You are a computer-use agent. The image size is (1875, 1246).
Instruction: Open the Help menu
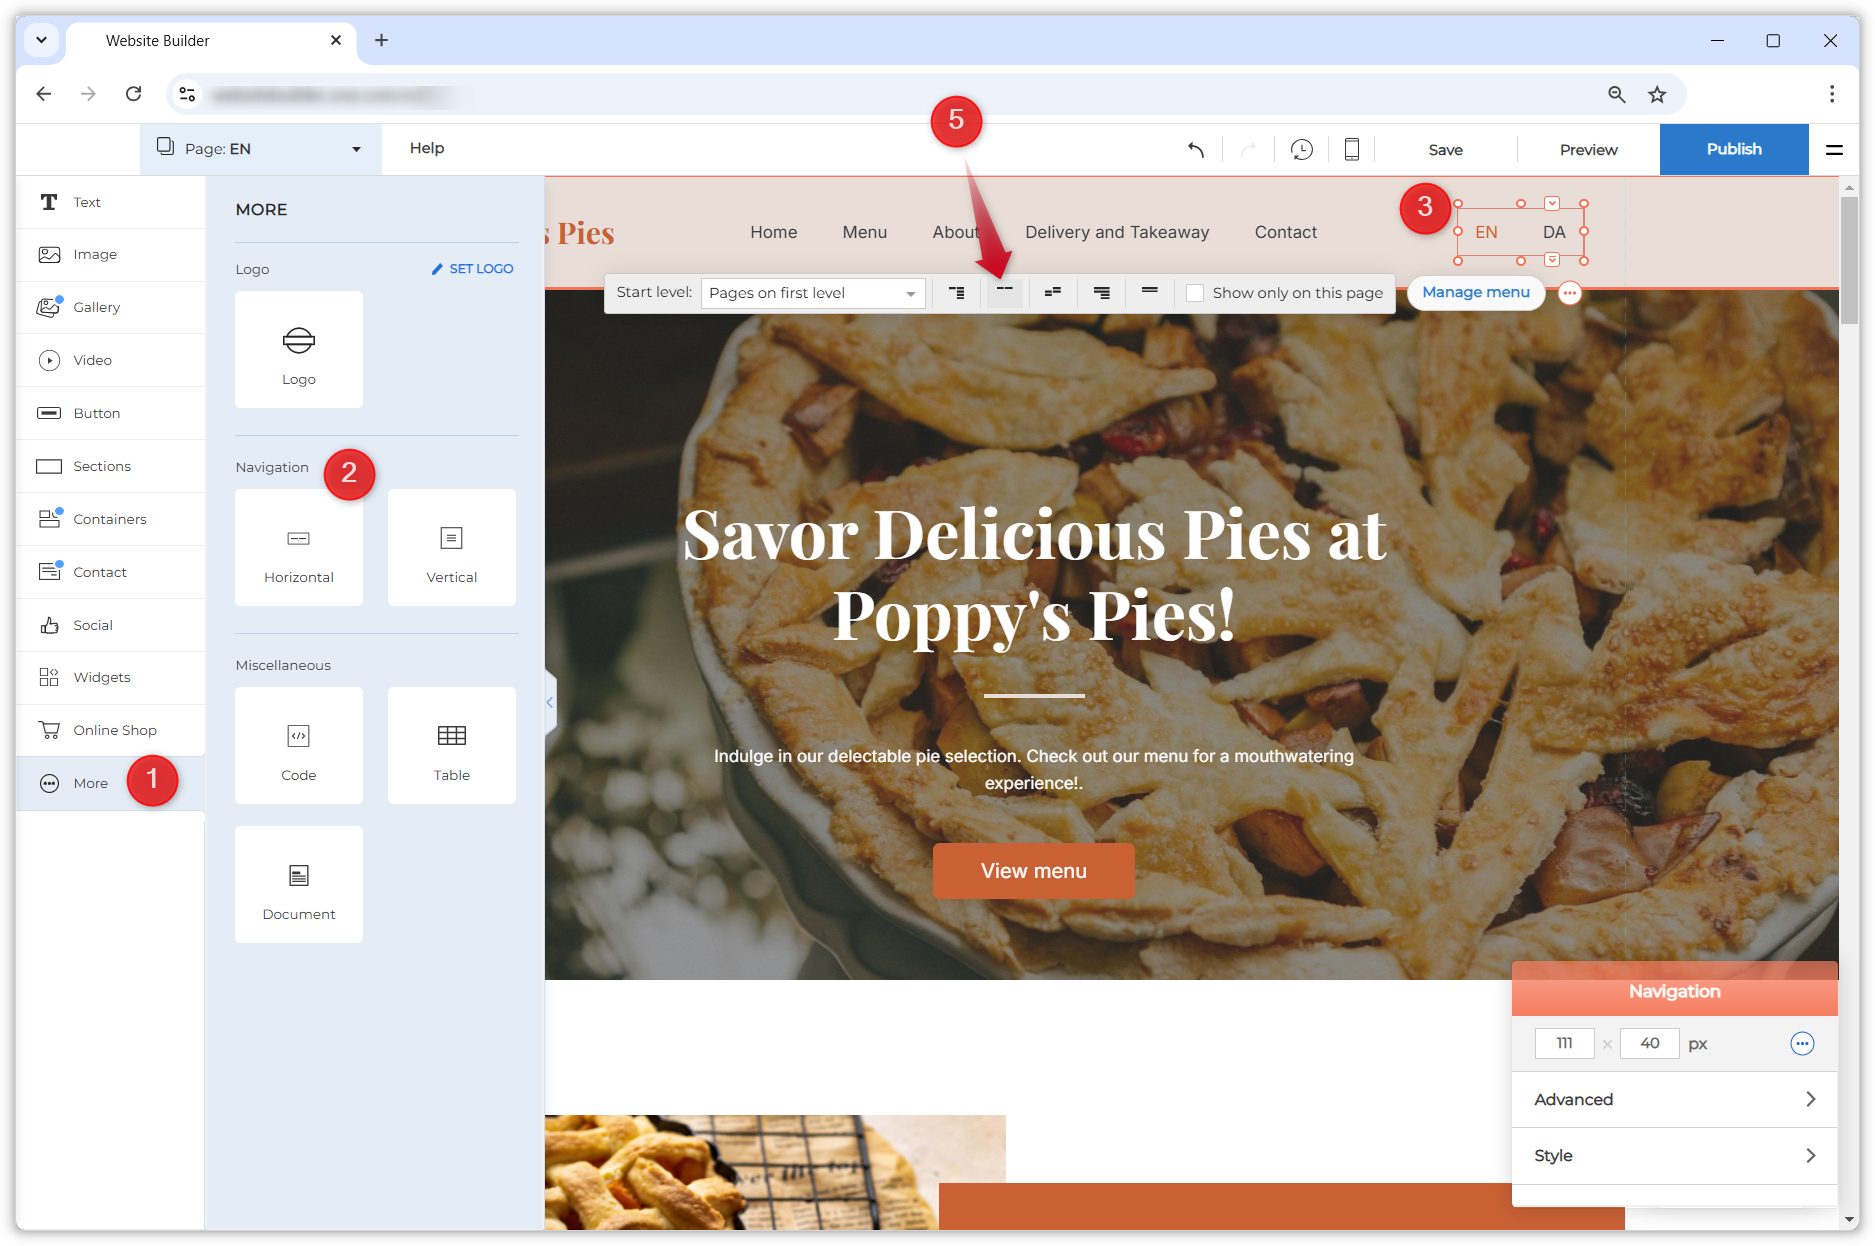[427, 147]
